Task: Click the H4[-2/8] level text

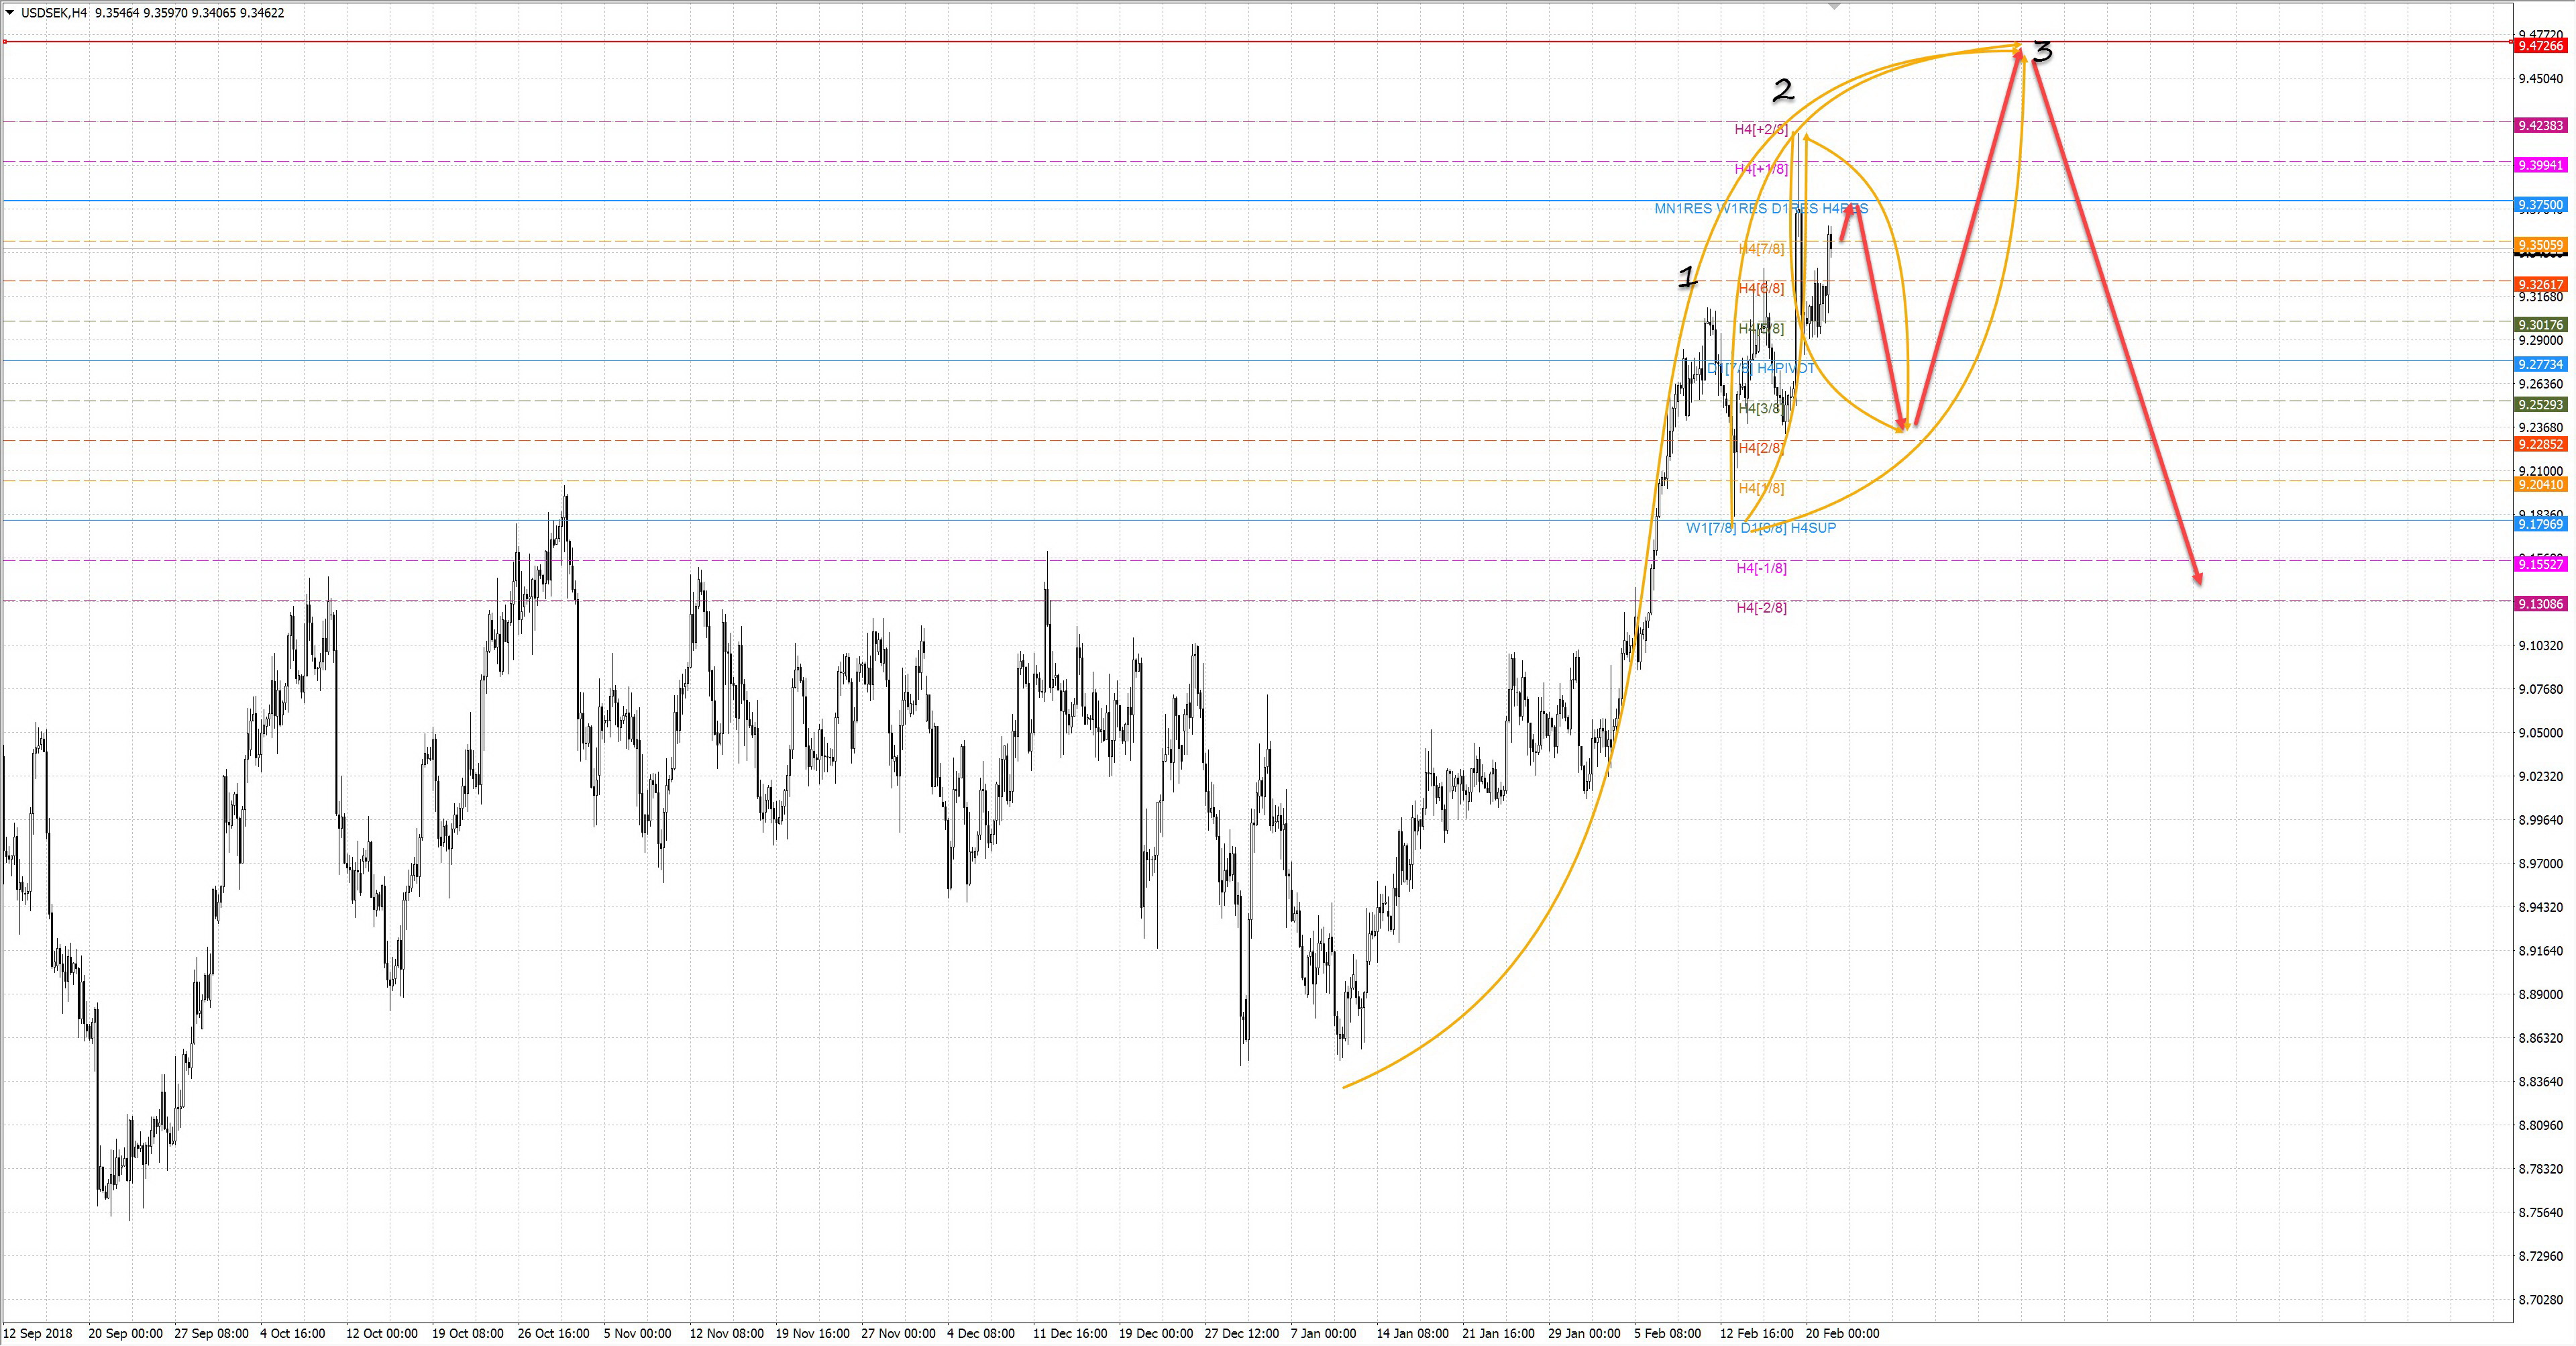Action: 1761,608
